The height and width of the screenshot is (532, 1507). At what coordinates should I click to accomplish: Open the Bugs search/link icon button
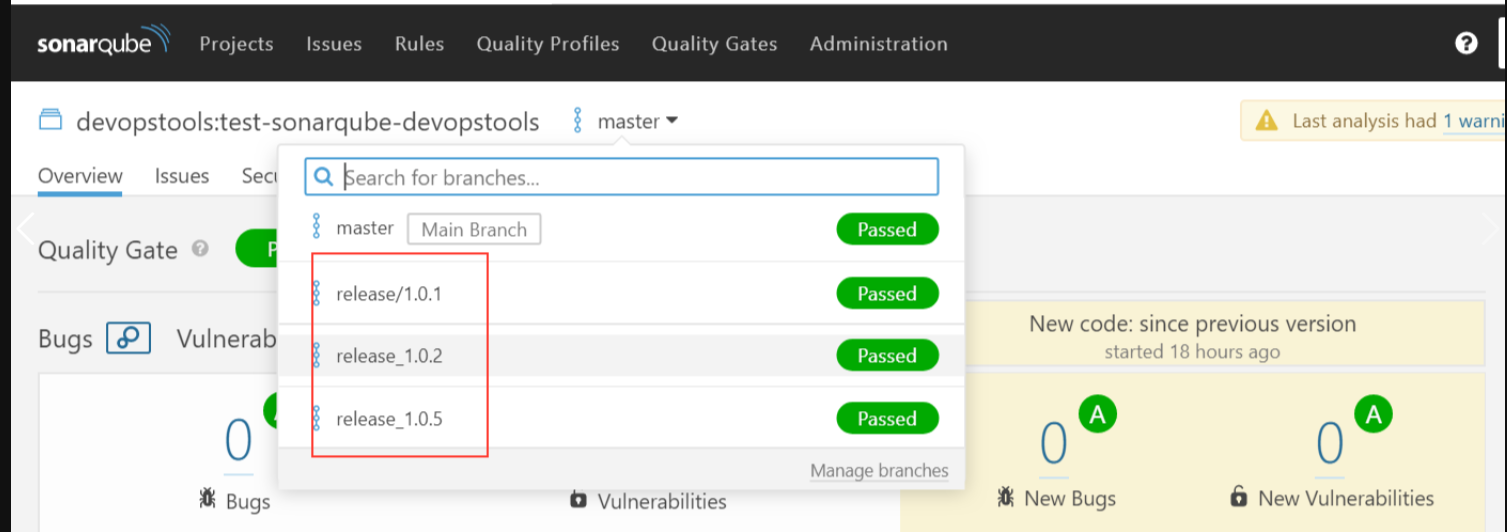tap(128, 338)
